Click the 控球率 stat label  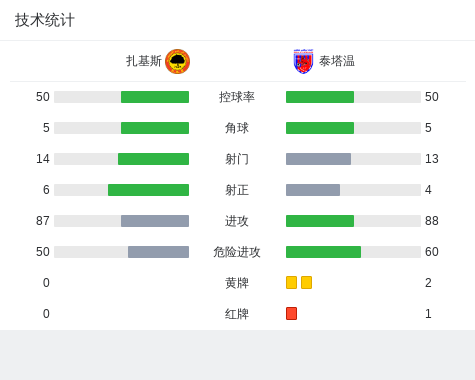pyautogui.click(x=237, y=97)
